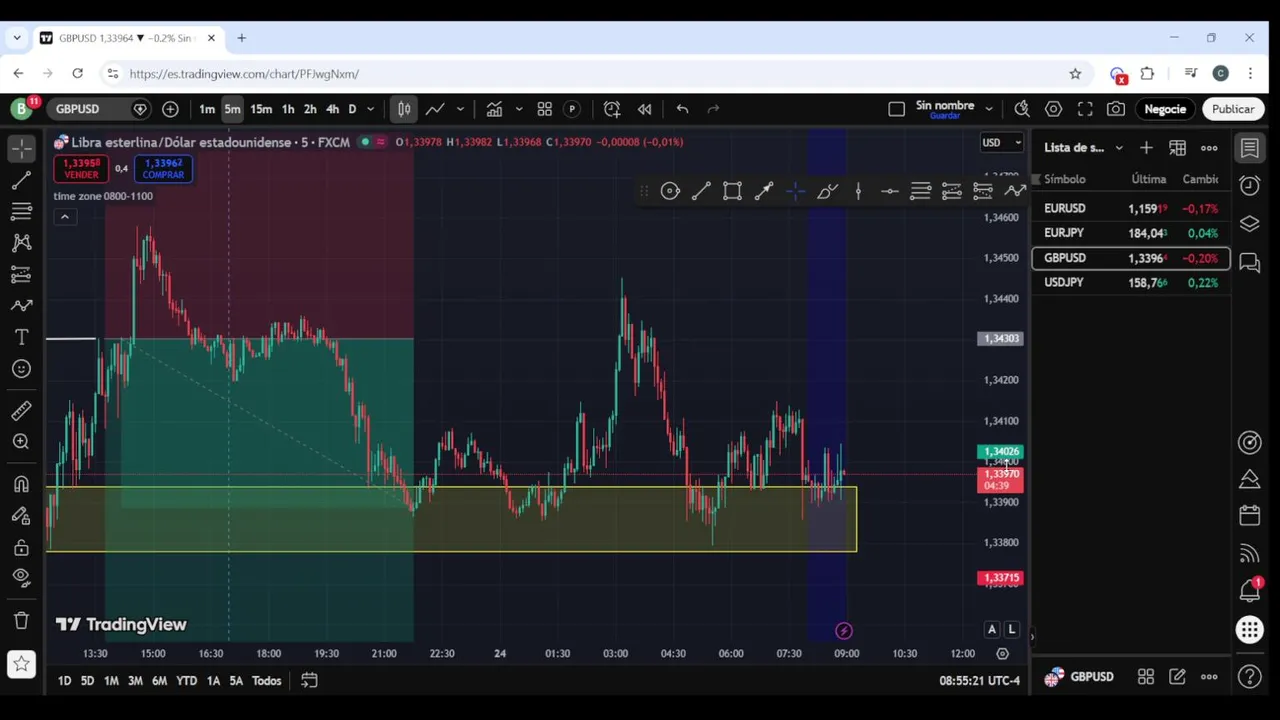Image resolution: width=1280 pixels, height=720 pixels.
Task: Open advanced view of watchlist
Action: [1177, 148]
